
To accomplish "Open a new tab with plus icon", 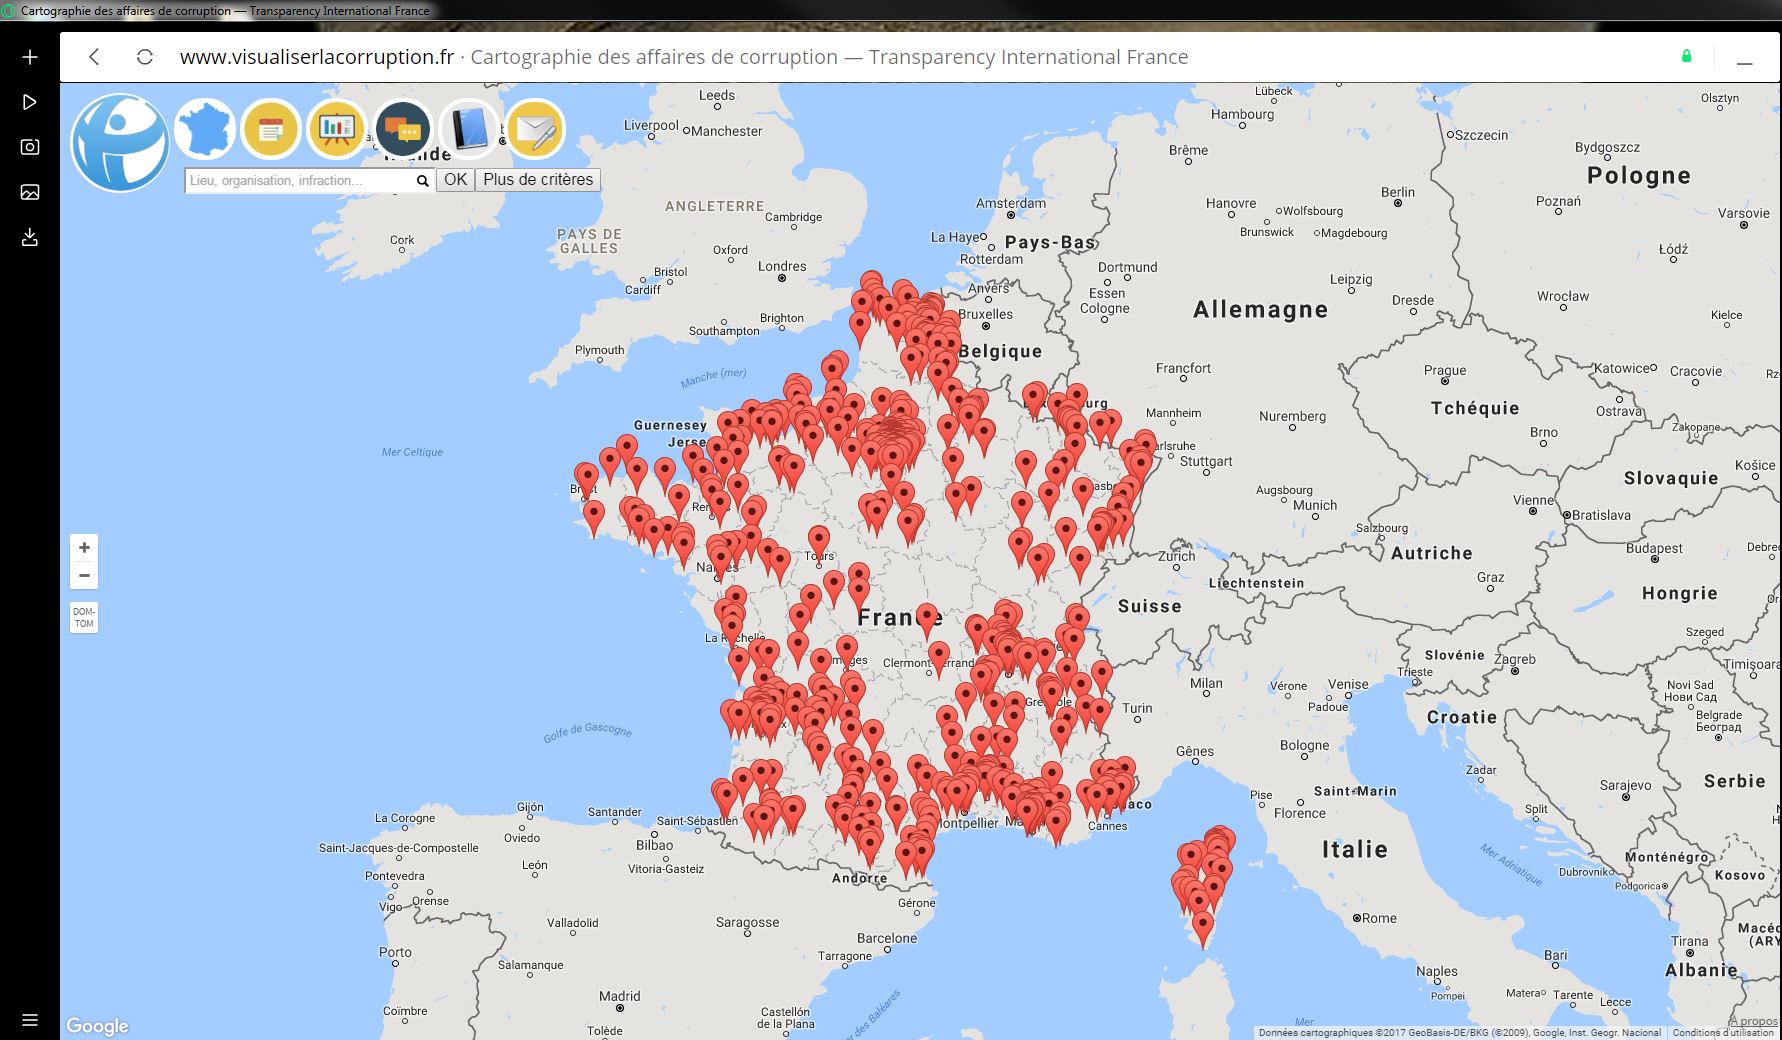I will pos(30,57).
